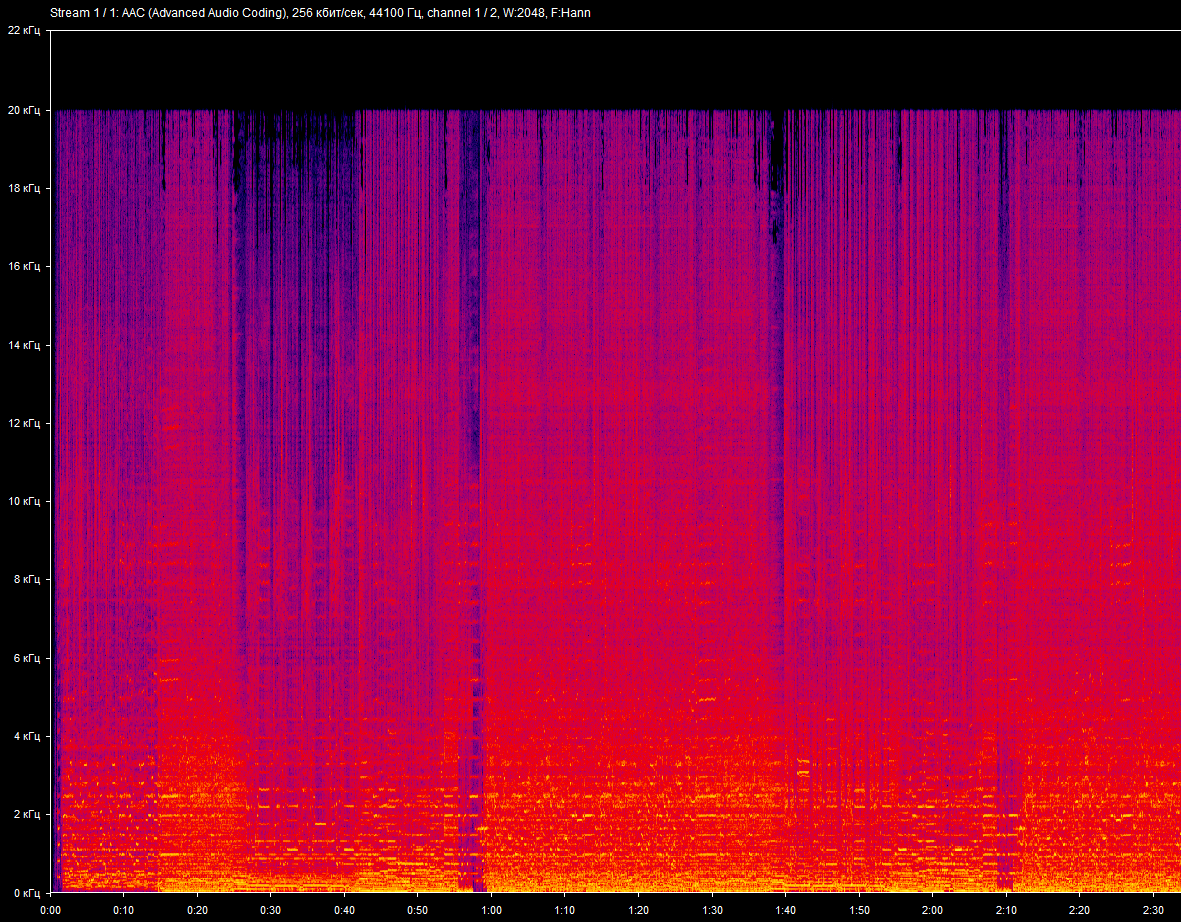Click the 2:00 time axis label
The width and height of the screenshot is (1181, 922).
point(932,910)
